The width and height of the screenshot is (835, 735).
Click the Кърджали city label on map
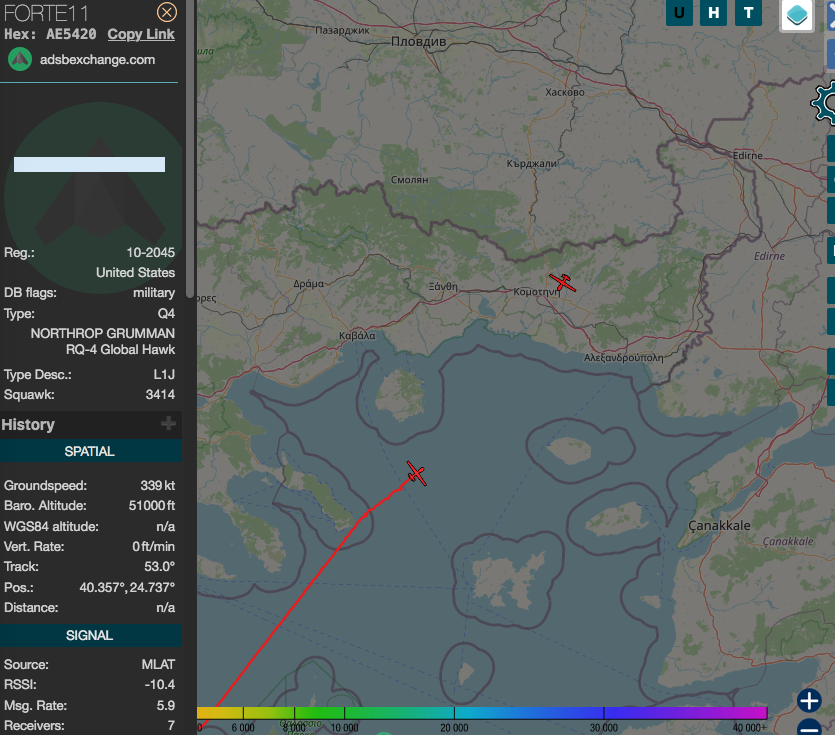[x=531, y=164]
